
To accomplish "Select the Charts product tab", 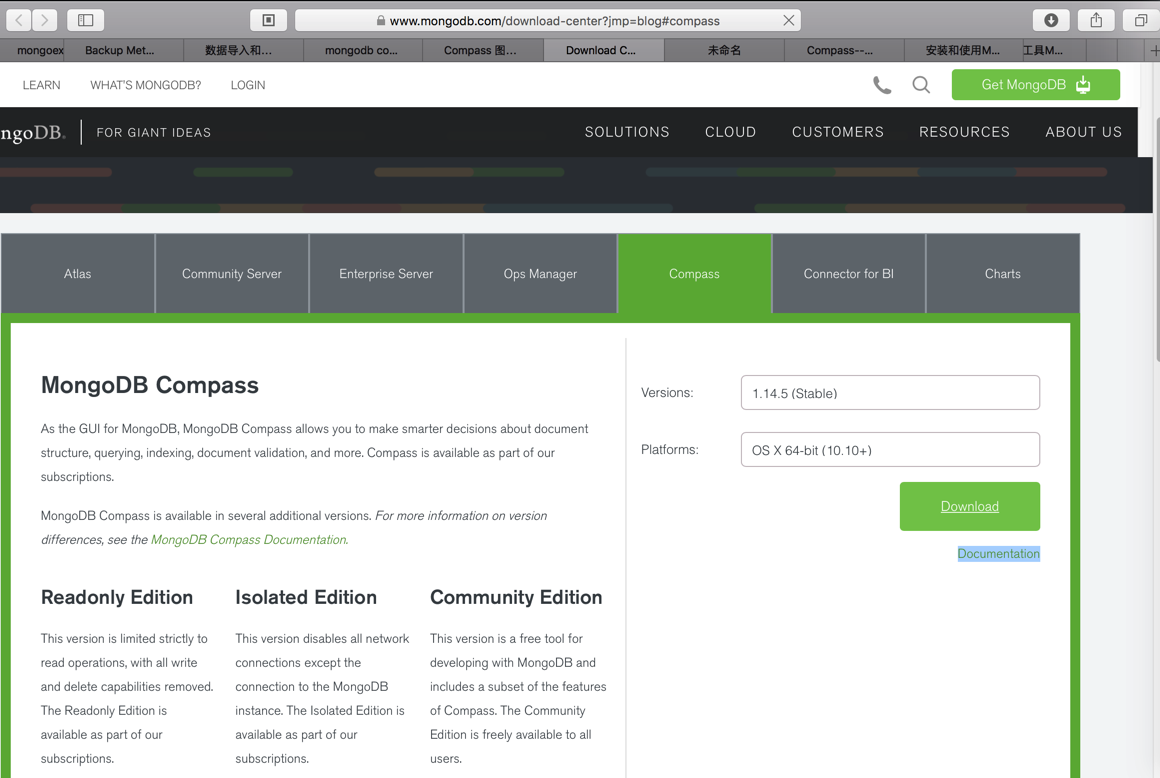I will pyautogui.click(x=1002, y=274).
